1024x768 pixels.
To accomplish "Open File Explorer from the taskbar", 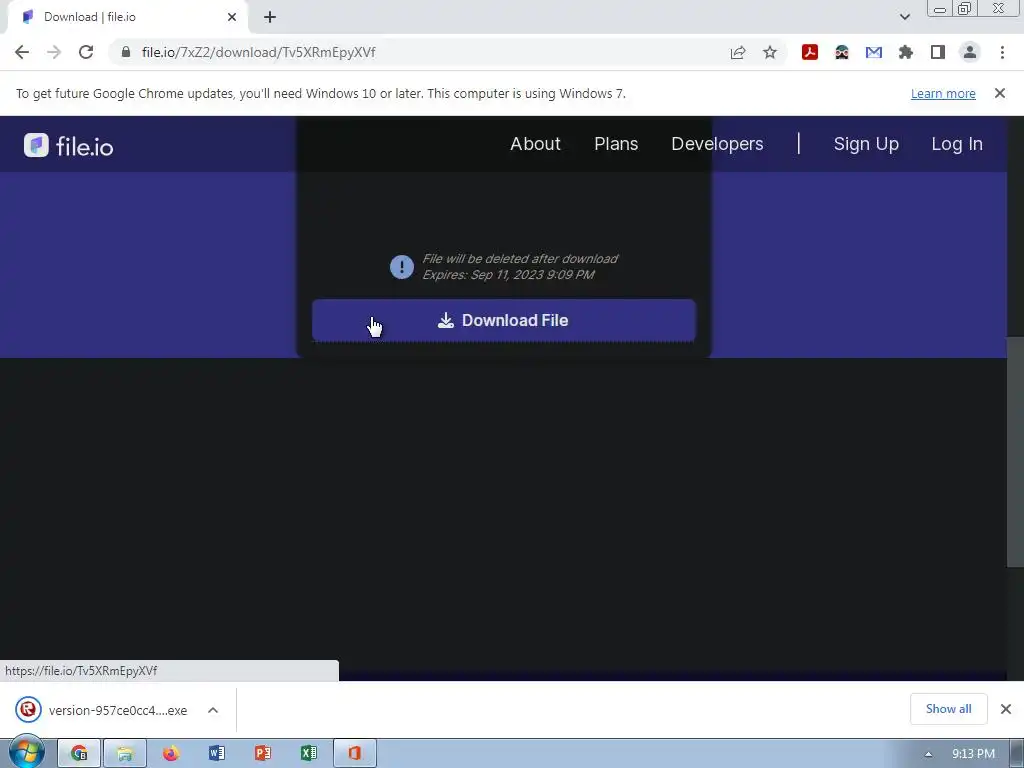I will [x=125, y=754].
